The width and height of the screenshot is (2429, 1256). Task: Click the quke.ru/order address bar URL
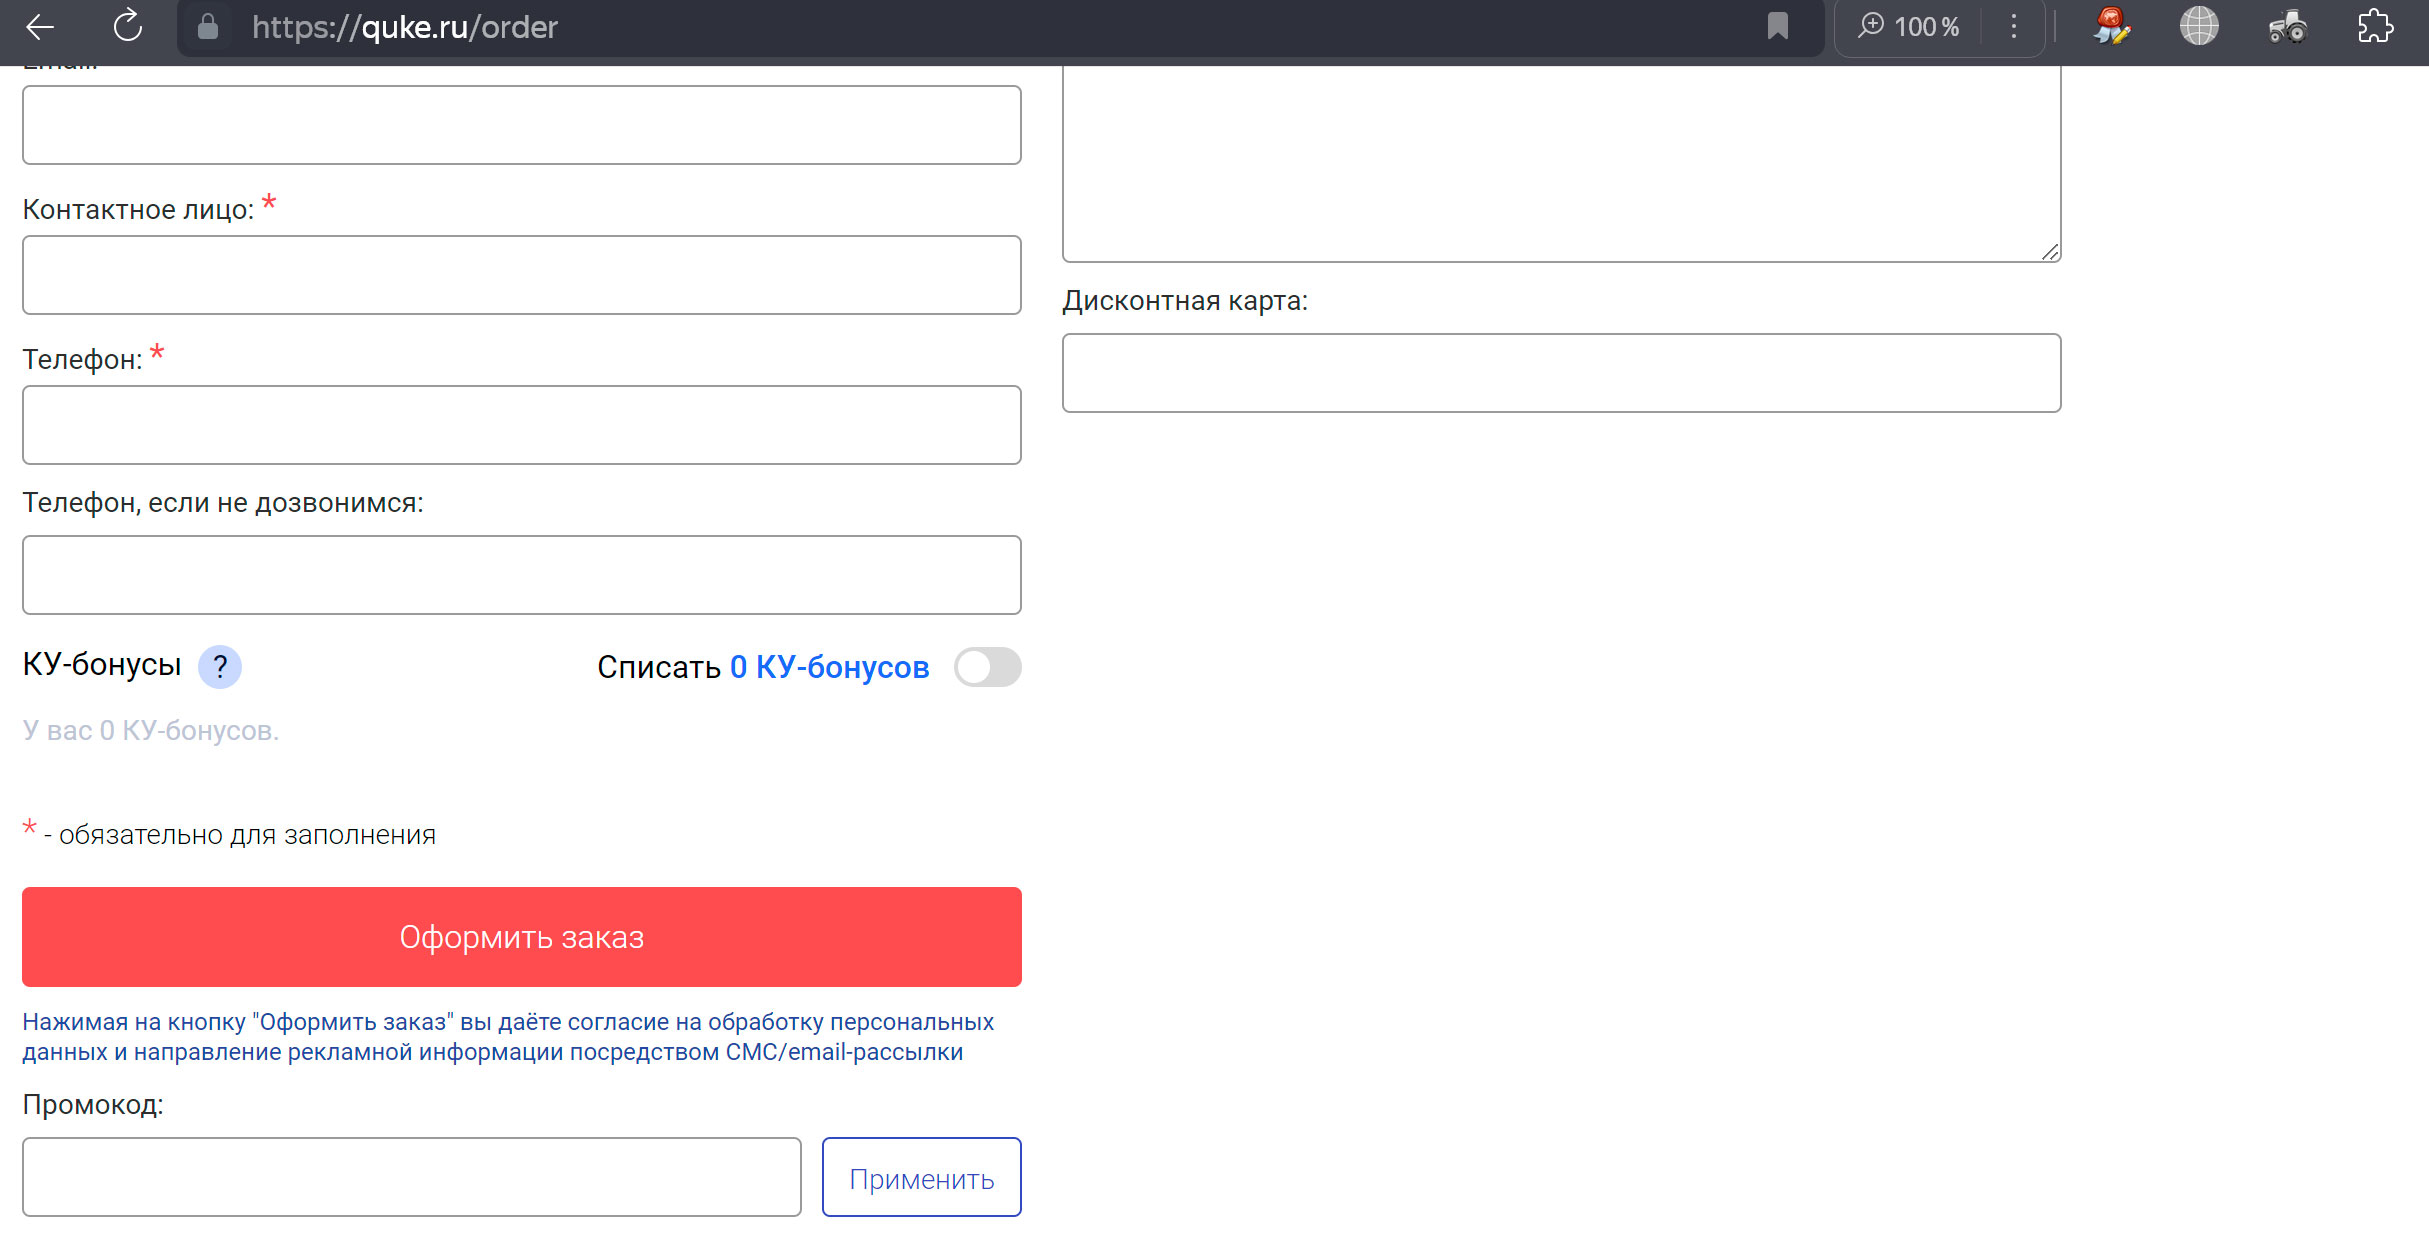coord(405,27)
